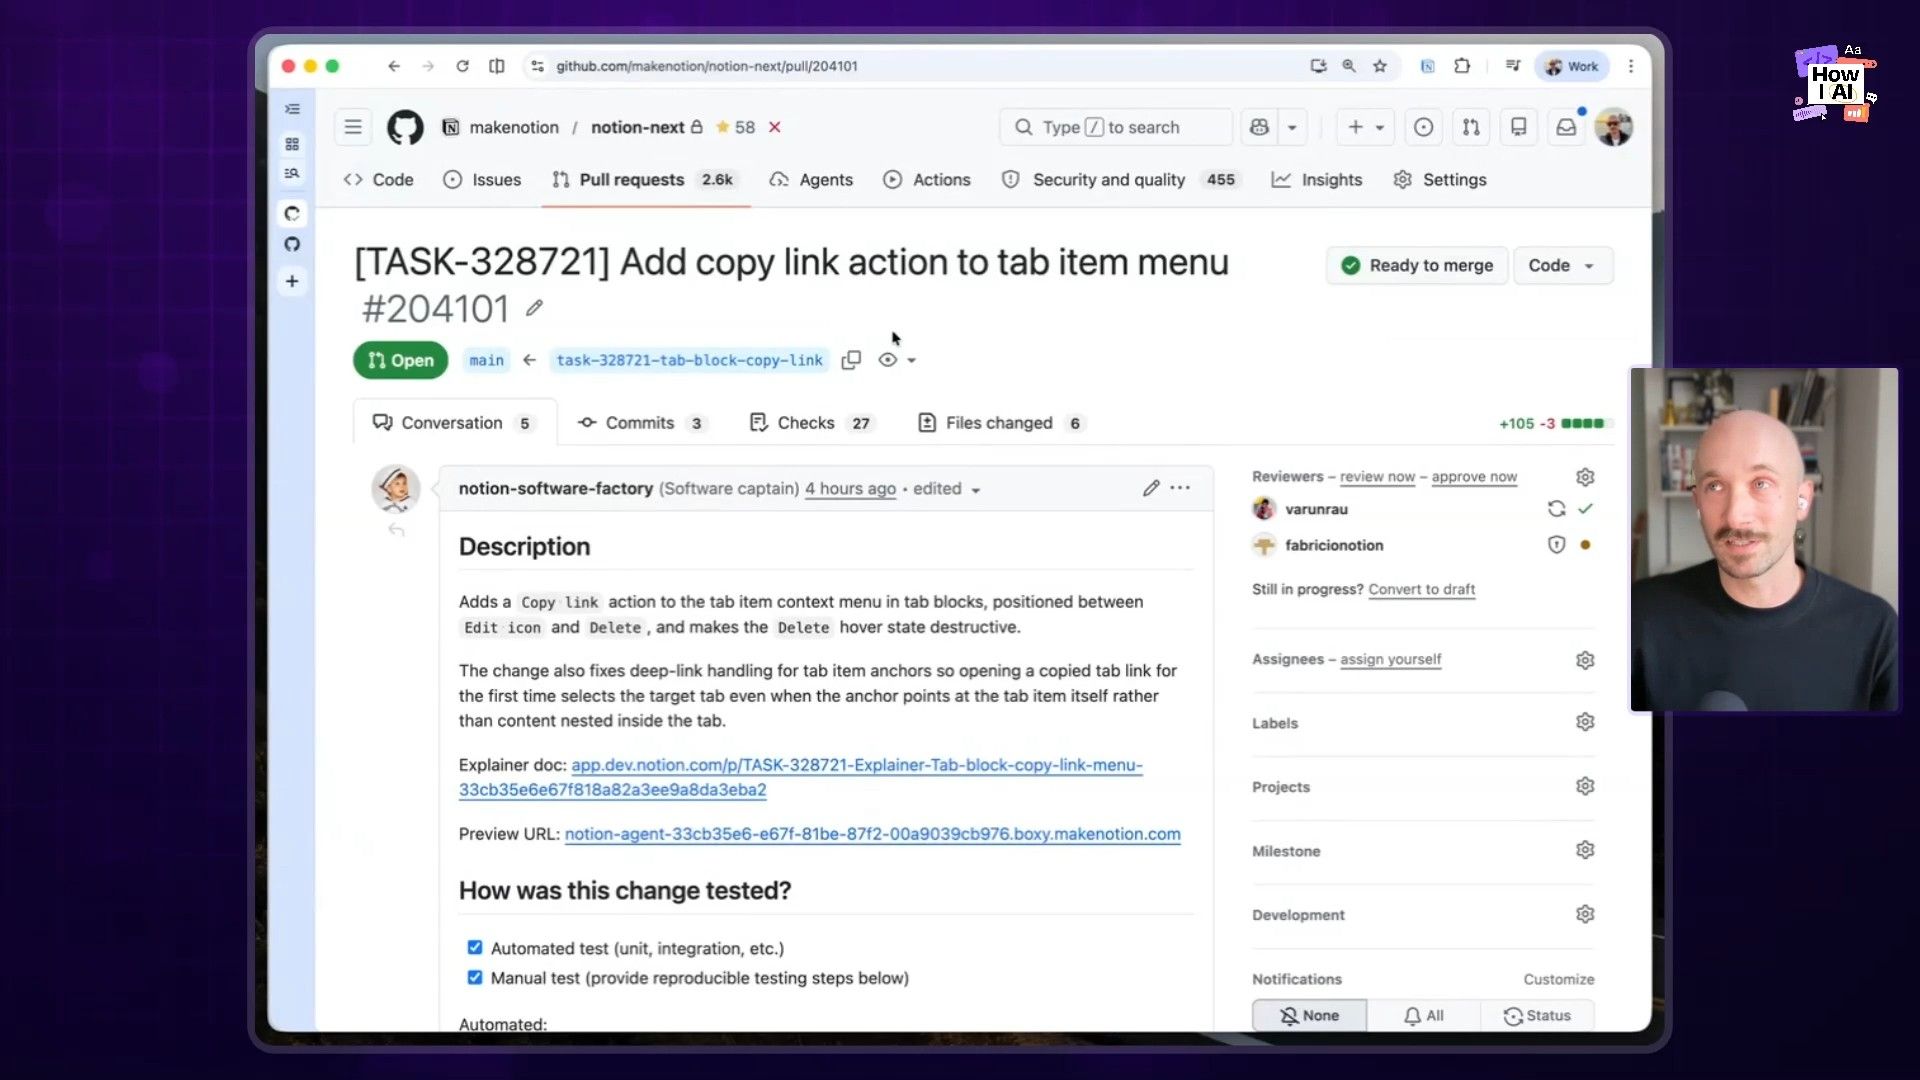Switch to the Checks tab
Viewport: 1920px width, 1080px height.
point(811,423)
